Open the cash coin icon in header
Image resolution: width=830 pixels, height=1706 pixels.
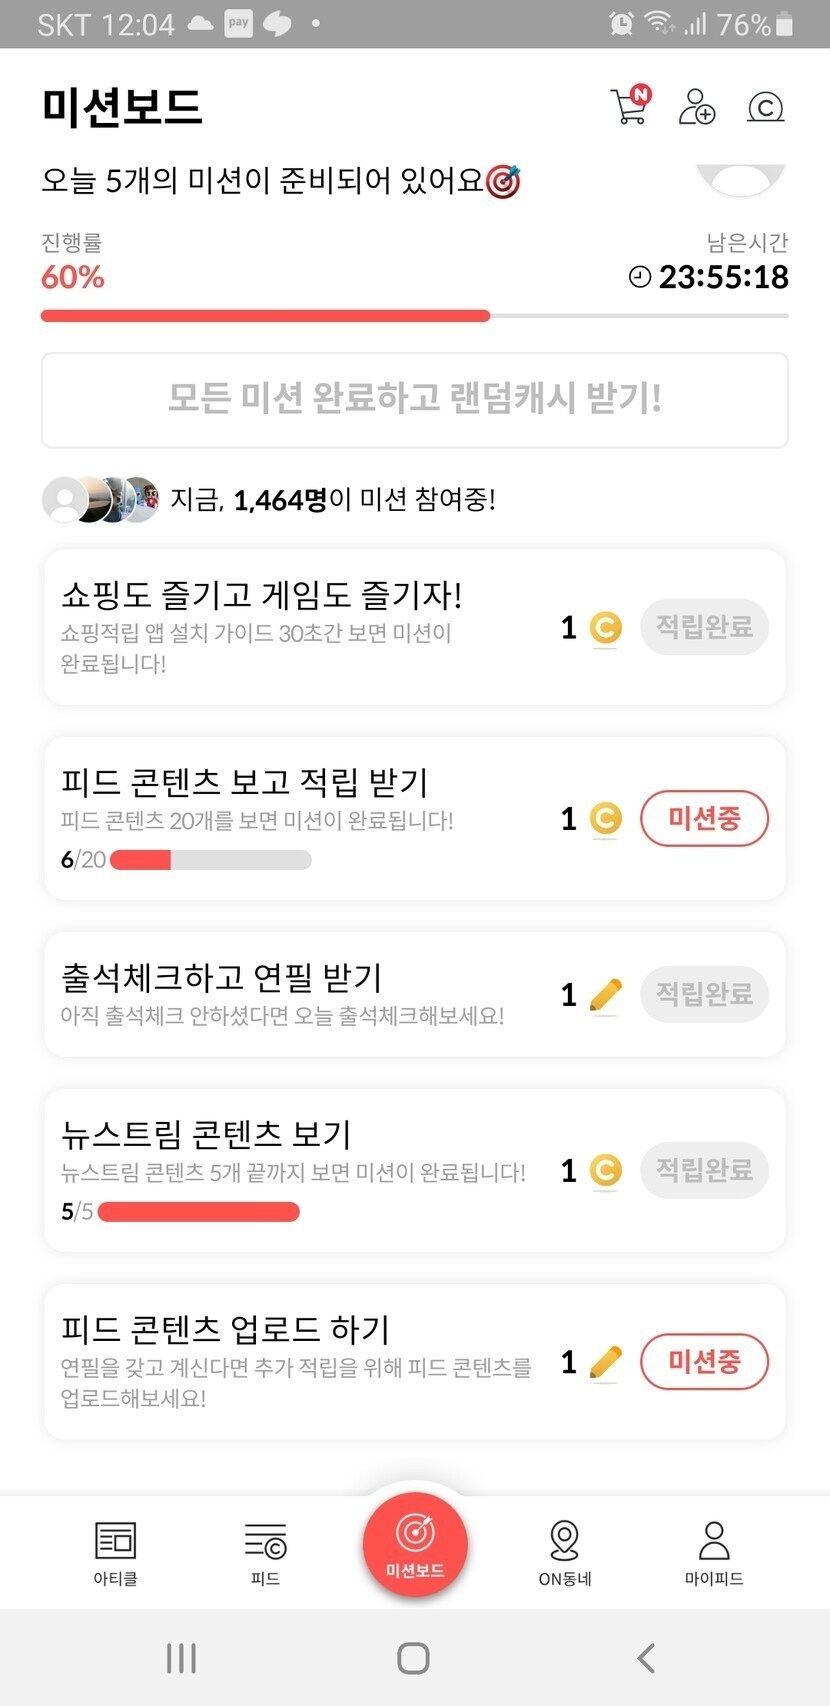pos(766,107)
